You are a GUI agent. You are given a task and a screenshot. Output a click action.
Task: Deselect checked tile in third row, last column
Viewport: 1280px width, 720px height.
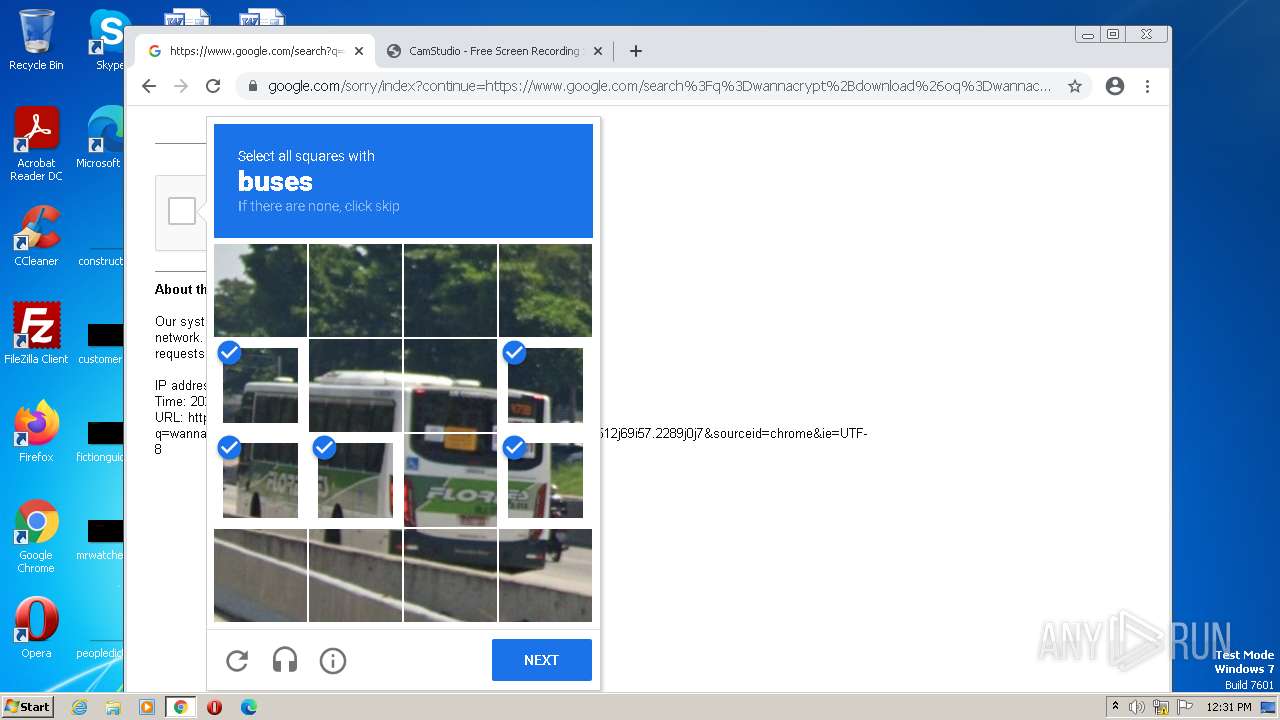(x=545, y=480)
